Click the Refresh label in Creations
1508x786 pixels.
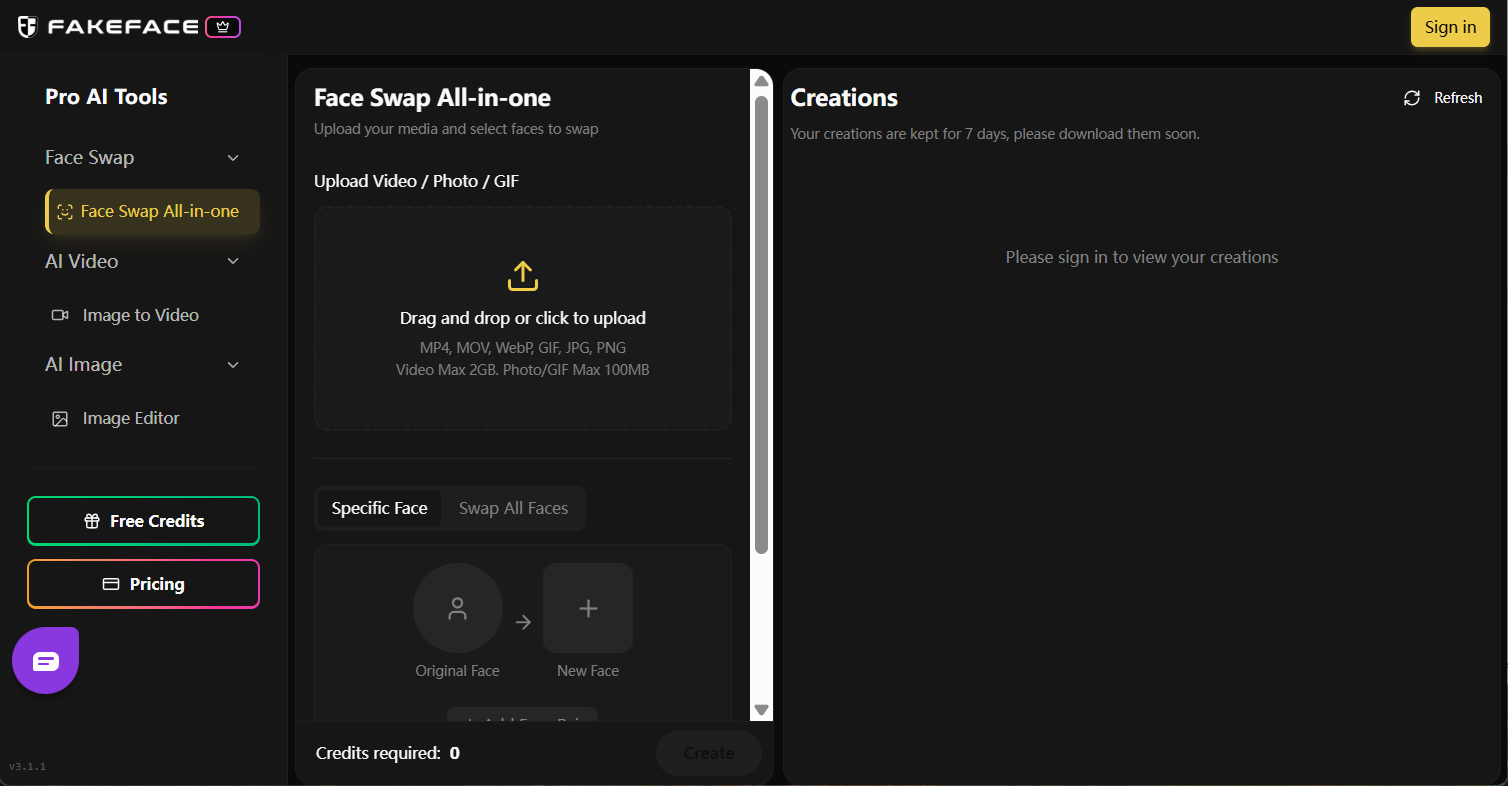(x=1458, y=98)
